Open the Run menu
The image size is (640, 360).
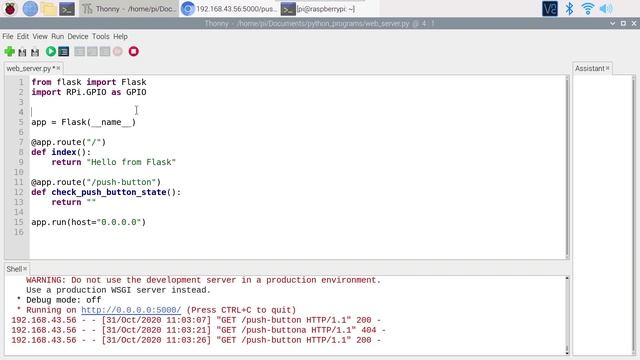pyautogui.click(x=58, y=36)
